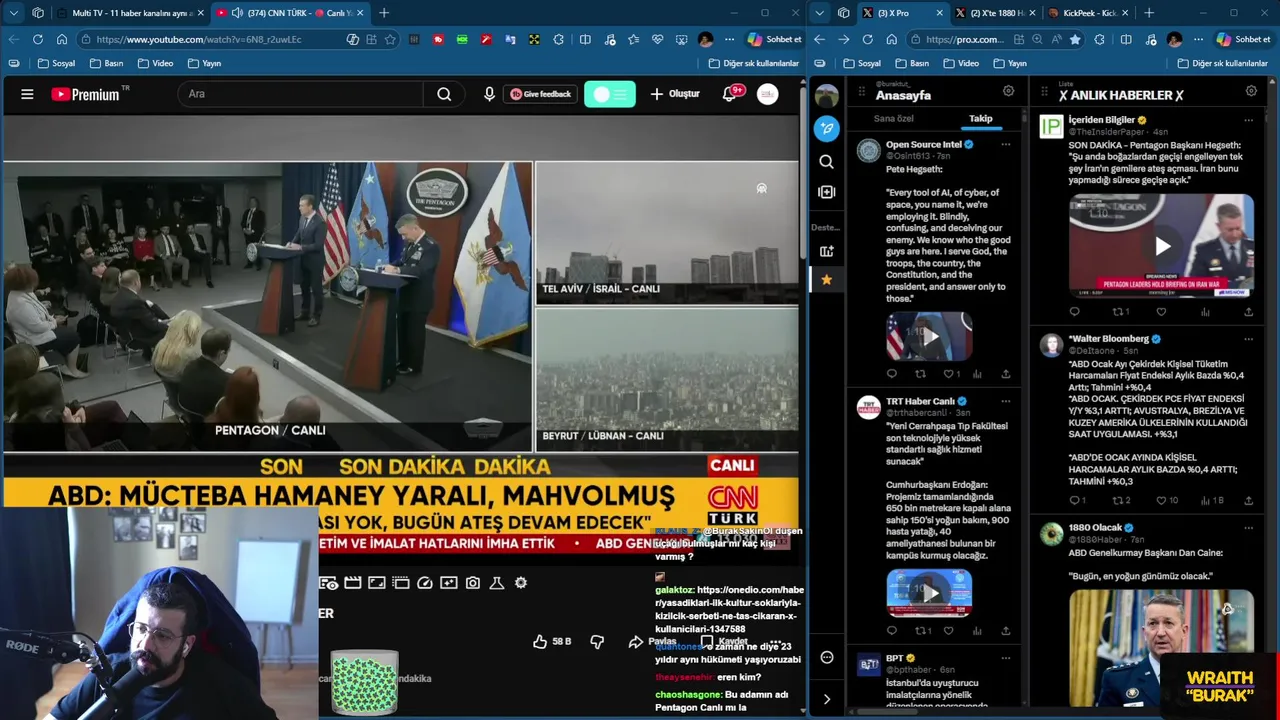Expand more options on Open Source Intel post
The image size is (1280, 720).
pos(1005,145)
